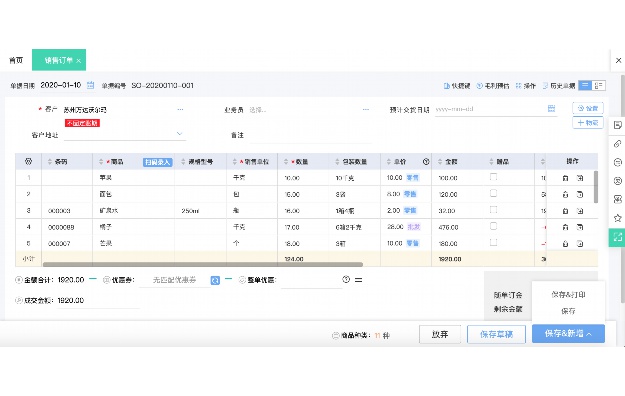
Task: Tick the 赠品 checkbox for row 4
Action: point(493,226)
